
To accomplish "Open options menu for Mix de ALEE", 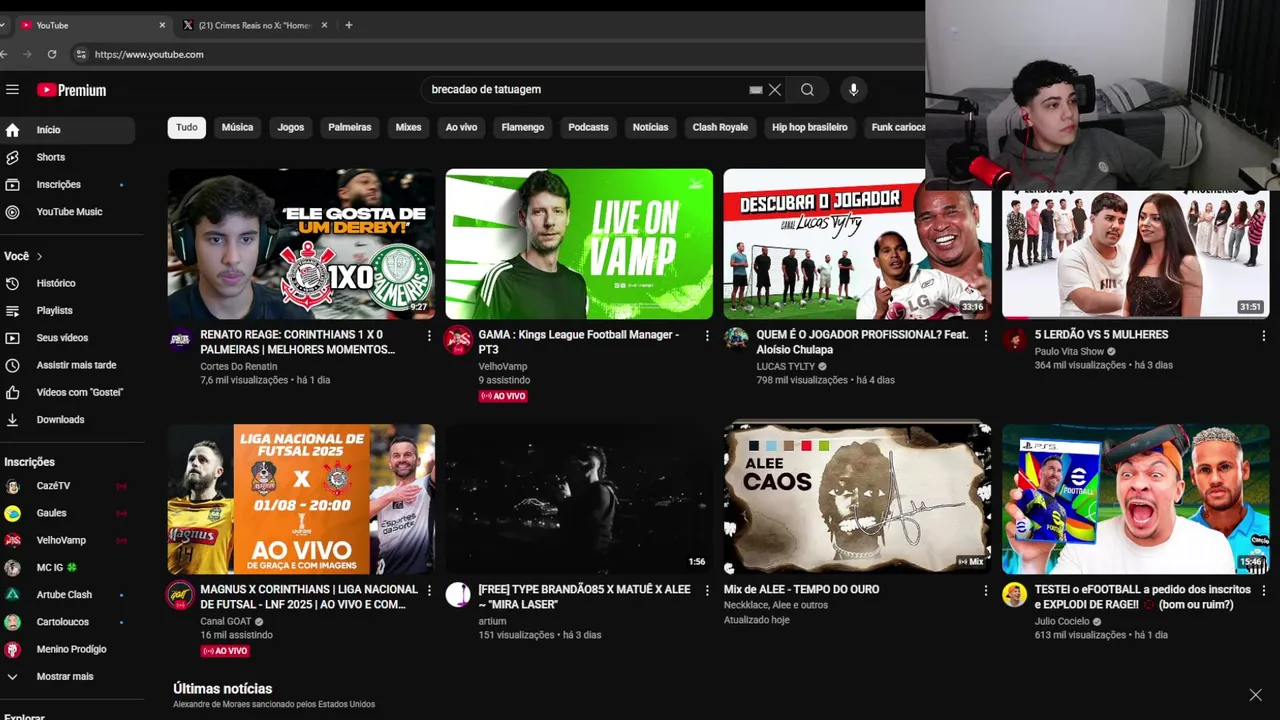I will 985,591.
